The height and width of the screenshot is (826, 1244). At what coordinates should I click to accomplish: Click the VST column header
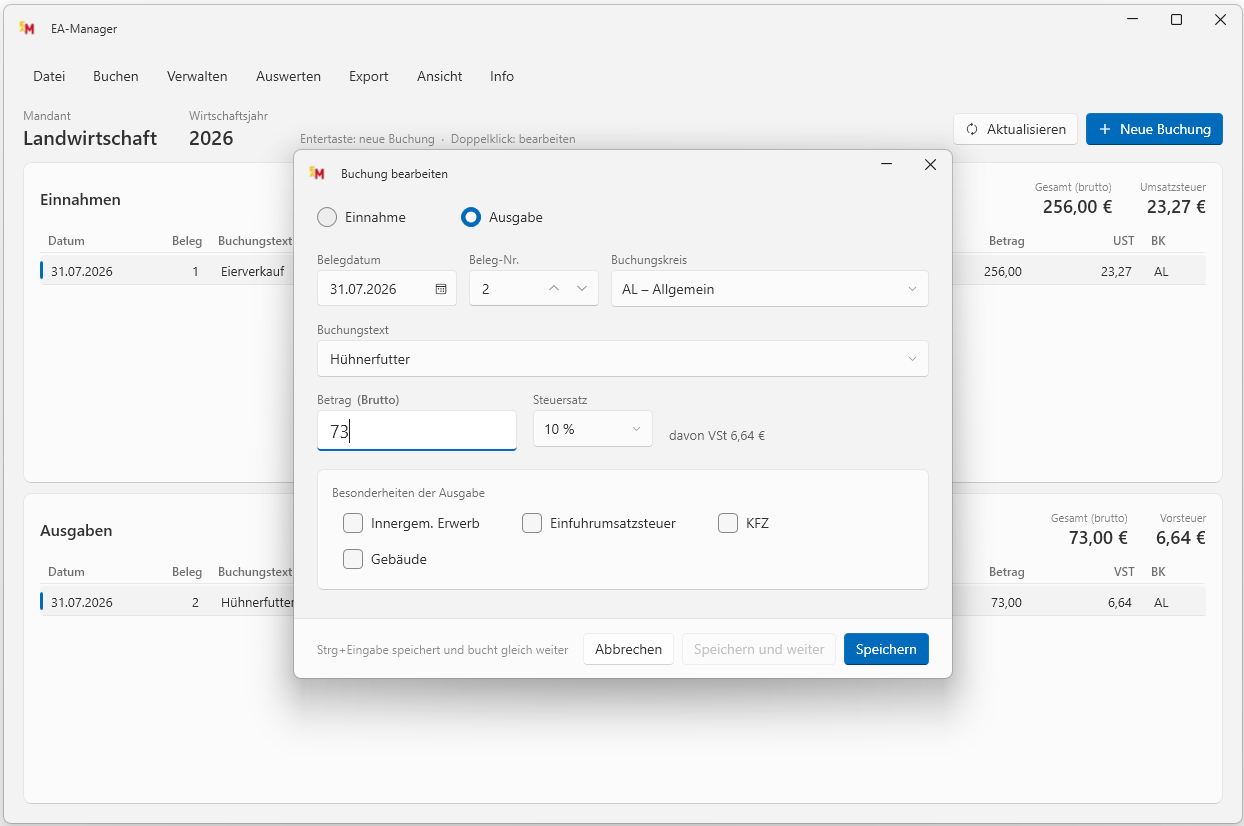(1124, 572)
